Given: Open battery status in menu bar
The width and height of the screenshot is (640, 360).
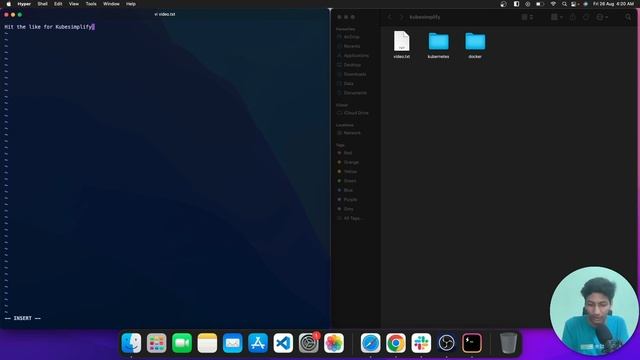Looking at the screenshot, I should point(540,4).
